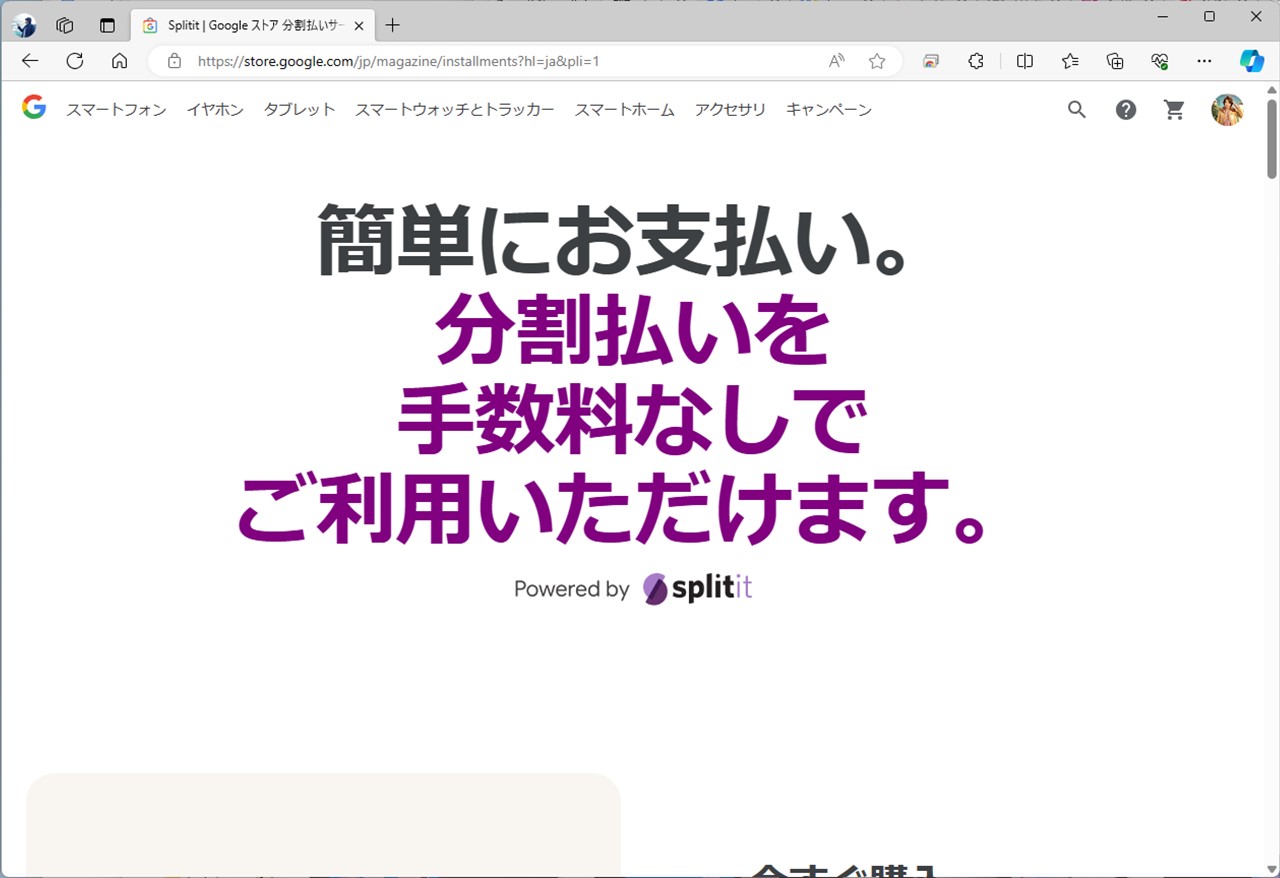Open split screen view
This screenshot has width=1280, height=878.
pyautogui.click(x=1024, y=61)
